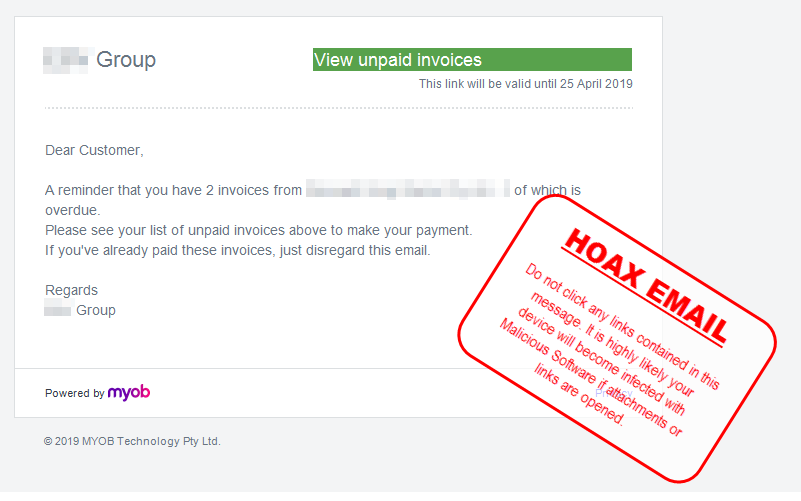Click the red HOAX EMAIL stamp title

(x=644, y=281)
